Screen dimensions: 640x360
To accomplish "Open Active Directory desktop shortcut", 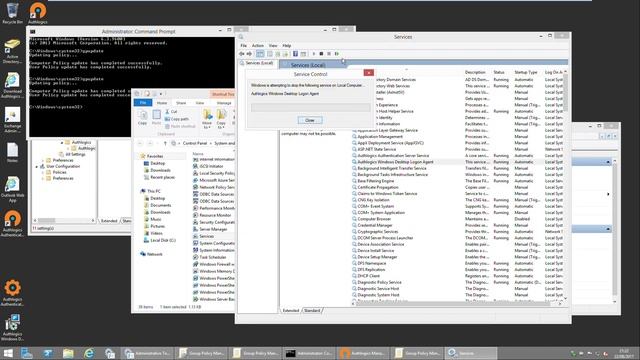I will [12, 51].
